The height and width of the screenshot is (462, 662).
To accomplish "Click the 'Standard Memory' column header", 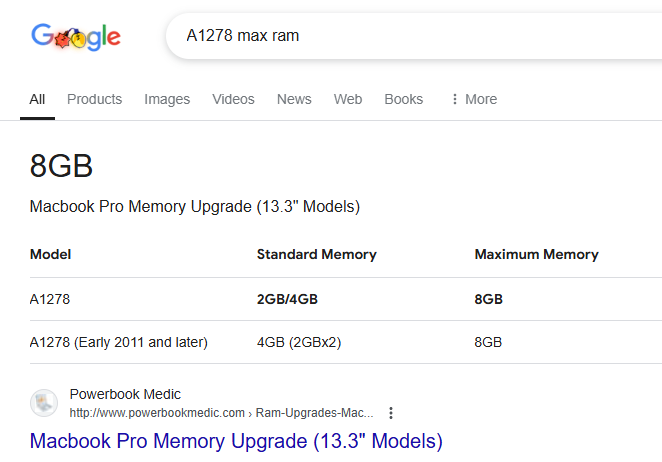I will coord(316,254).
